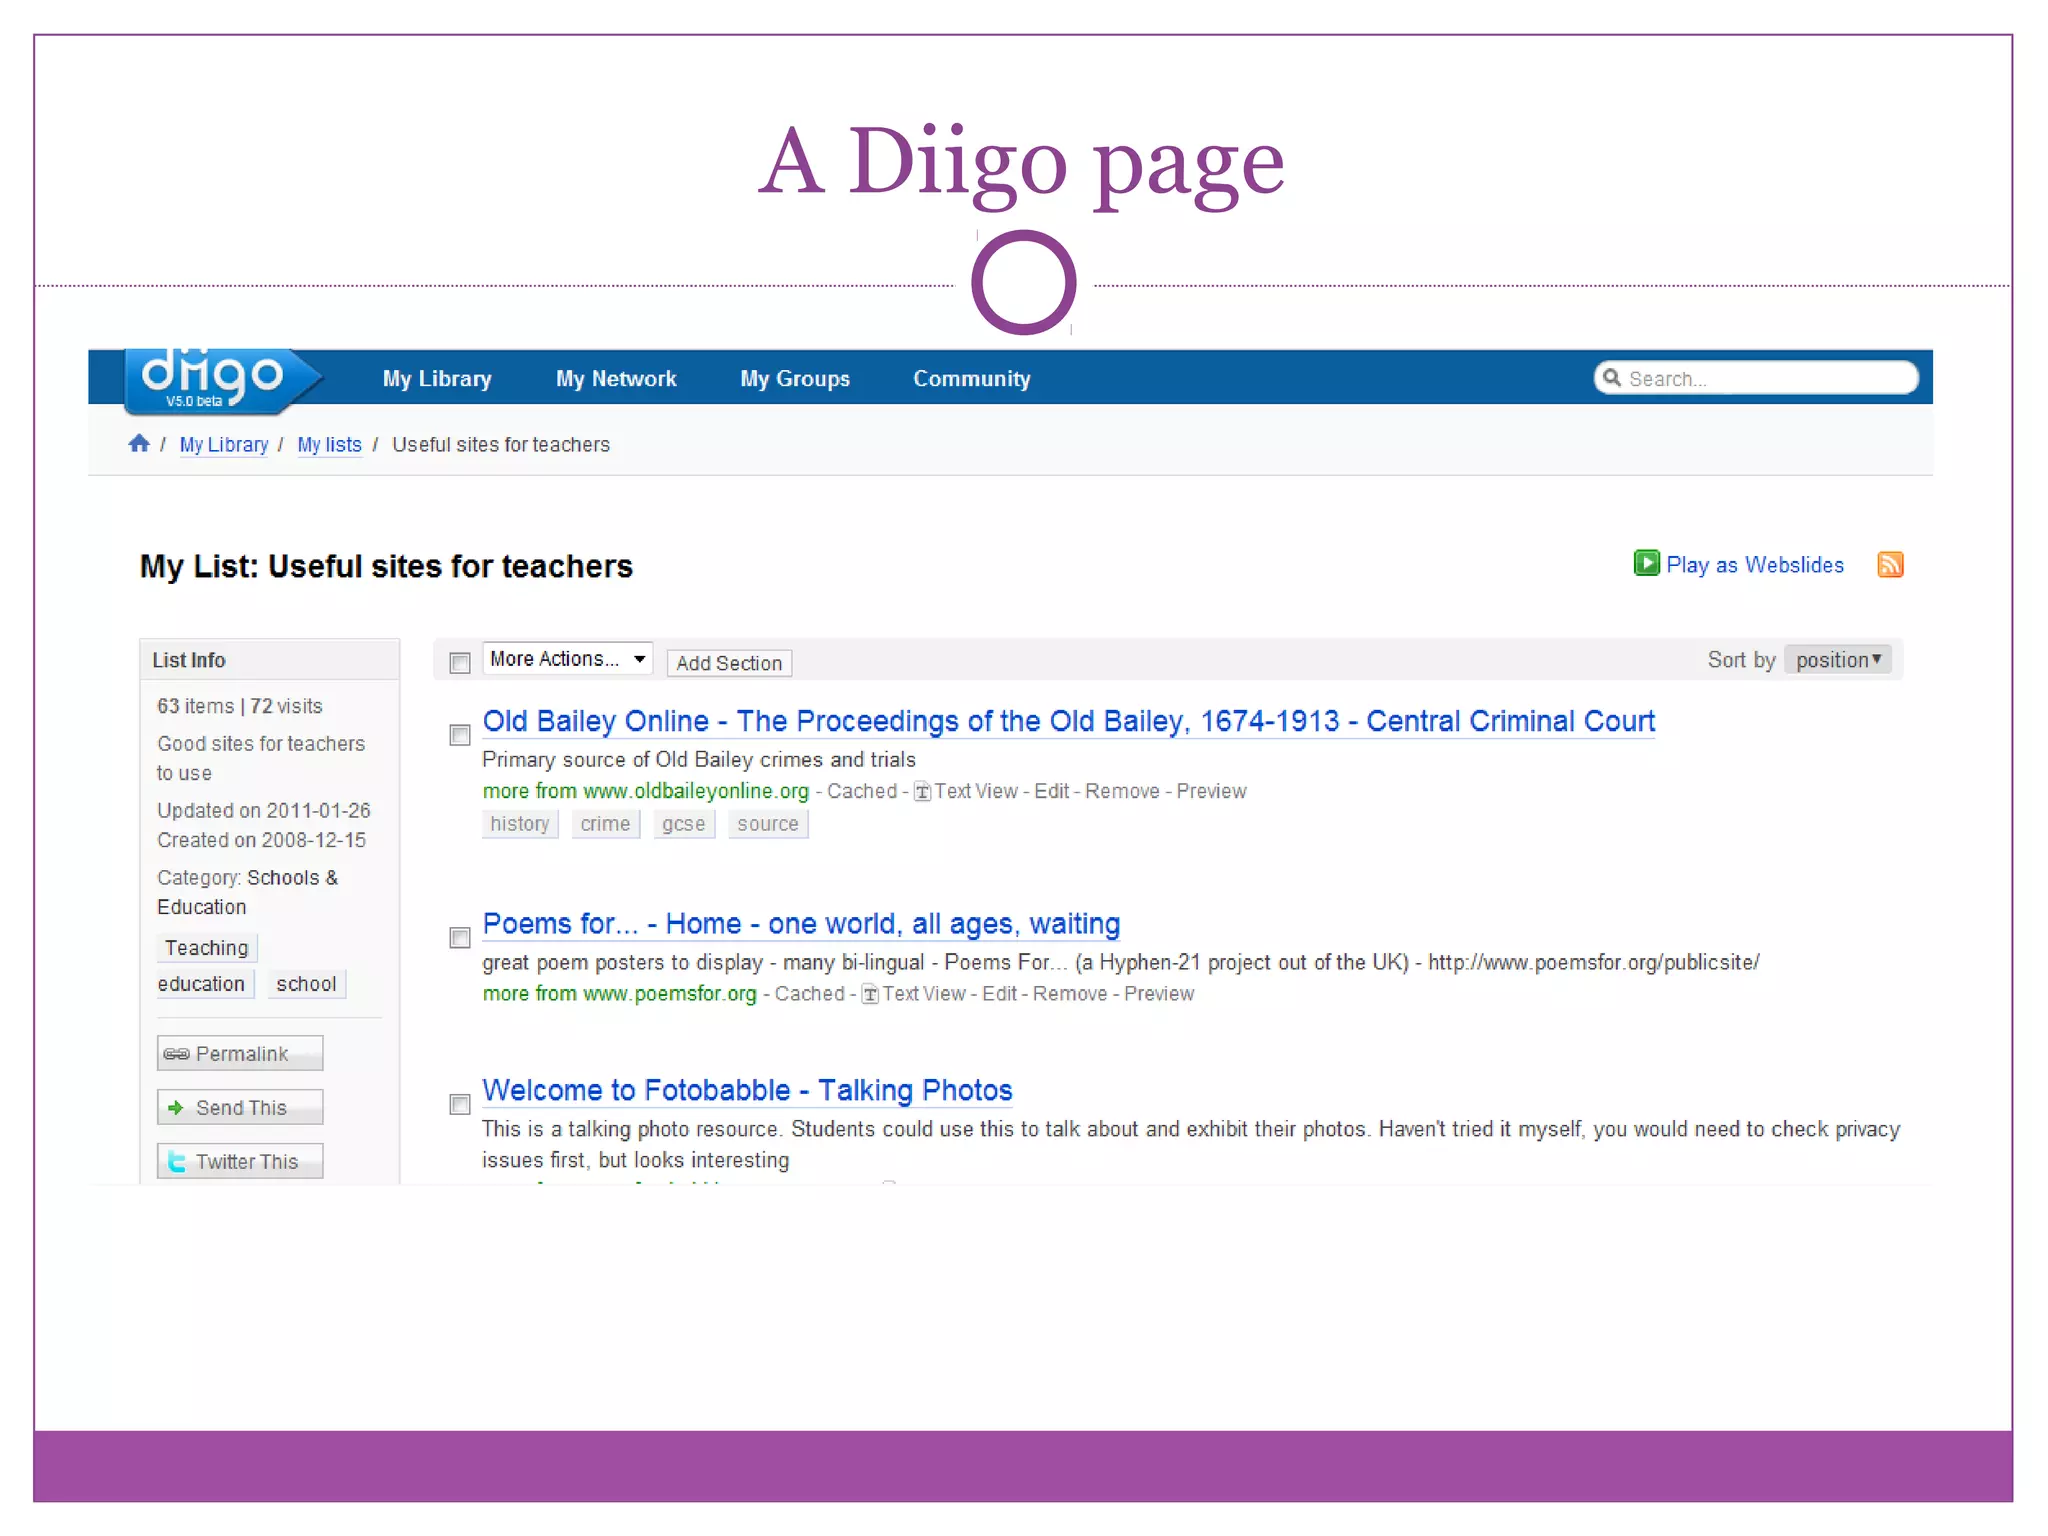
Task: Click the RSS feed icon
Action: pos(1890,564)
